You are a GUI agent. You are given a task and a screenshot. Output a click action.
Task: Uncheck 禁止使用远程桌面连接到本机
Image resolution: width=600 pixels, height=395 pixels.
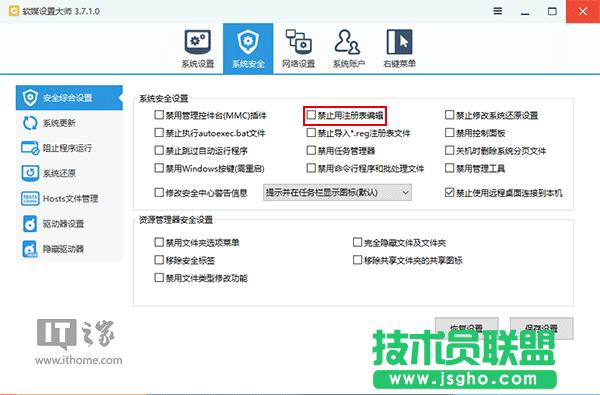point(450,193)
